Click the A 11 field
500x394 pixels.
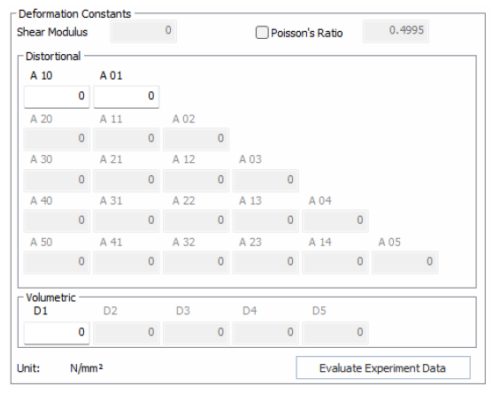tap(126, 139)
